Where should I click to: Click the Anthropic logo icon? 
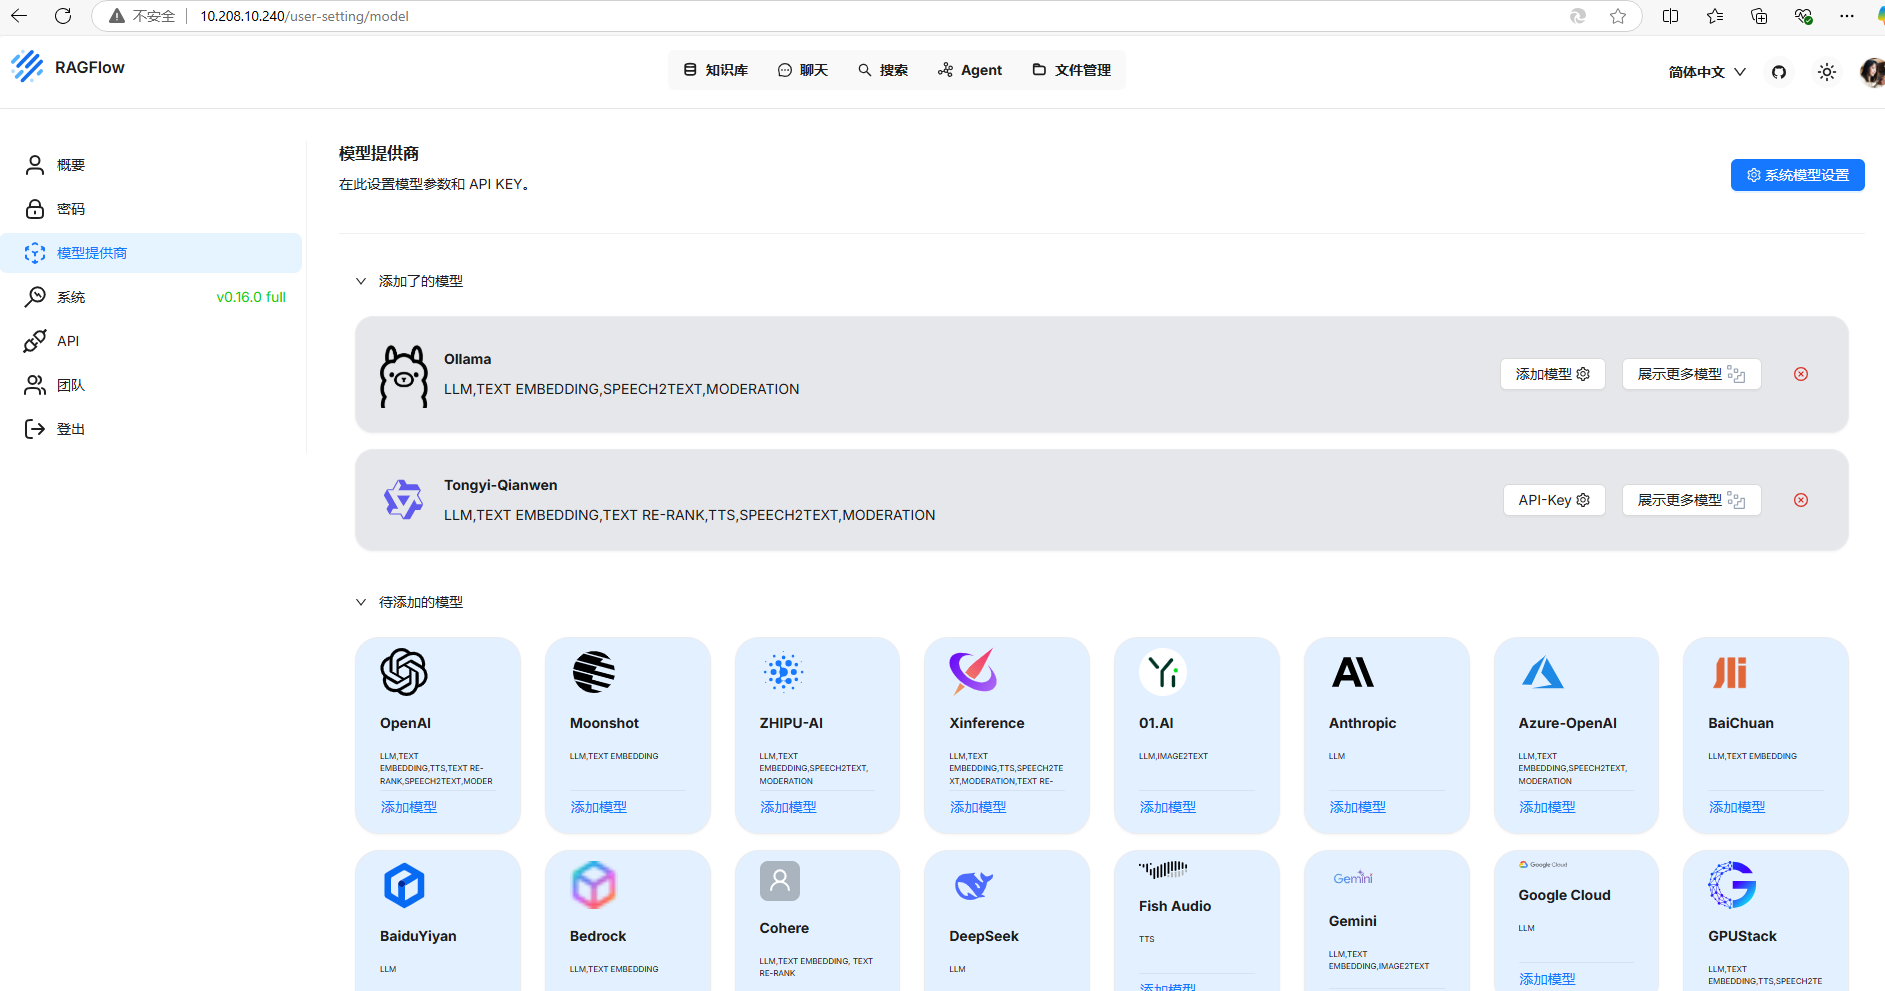(1352, 672)
